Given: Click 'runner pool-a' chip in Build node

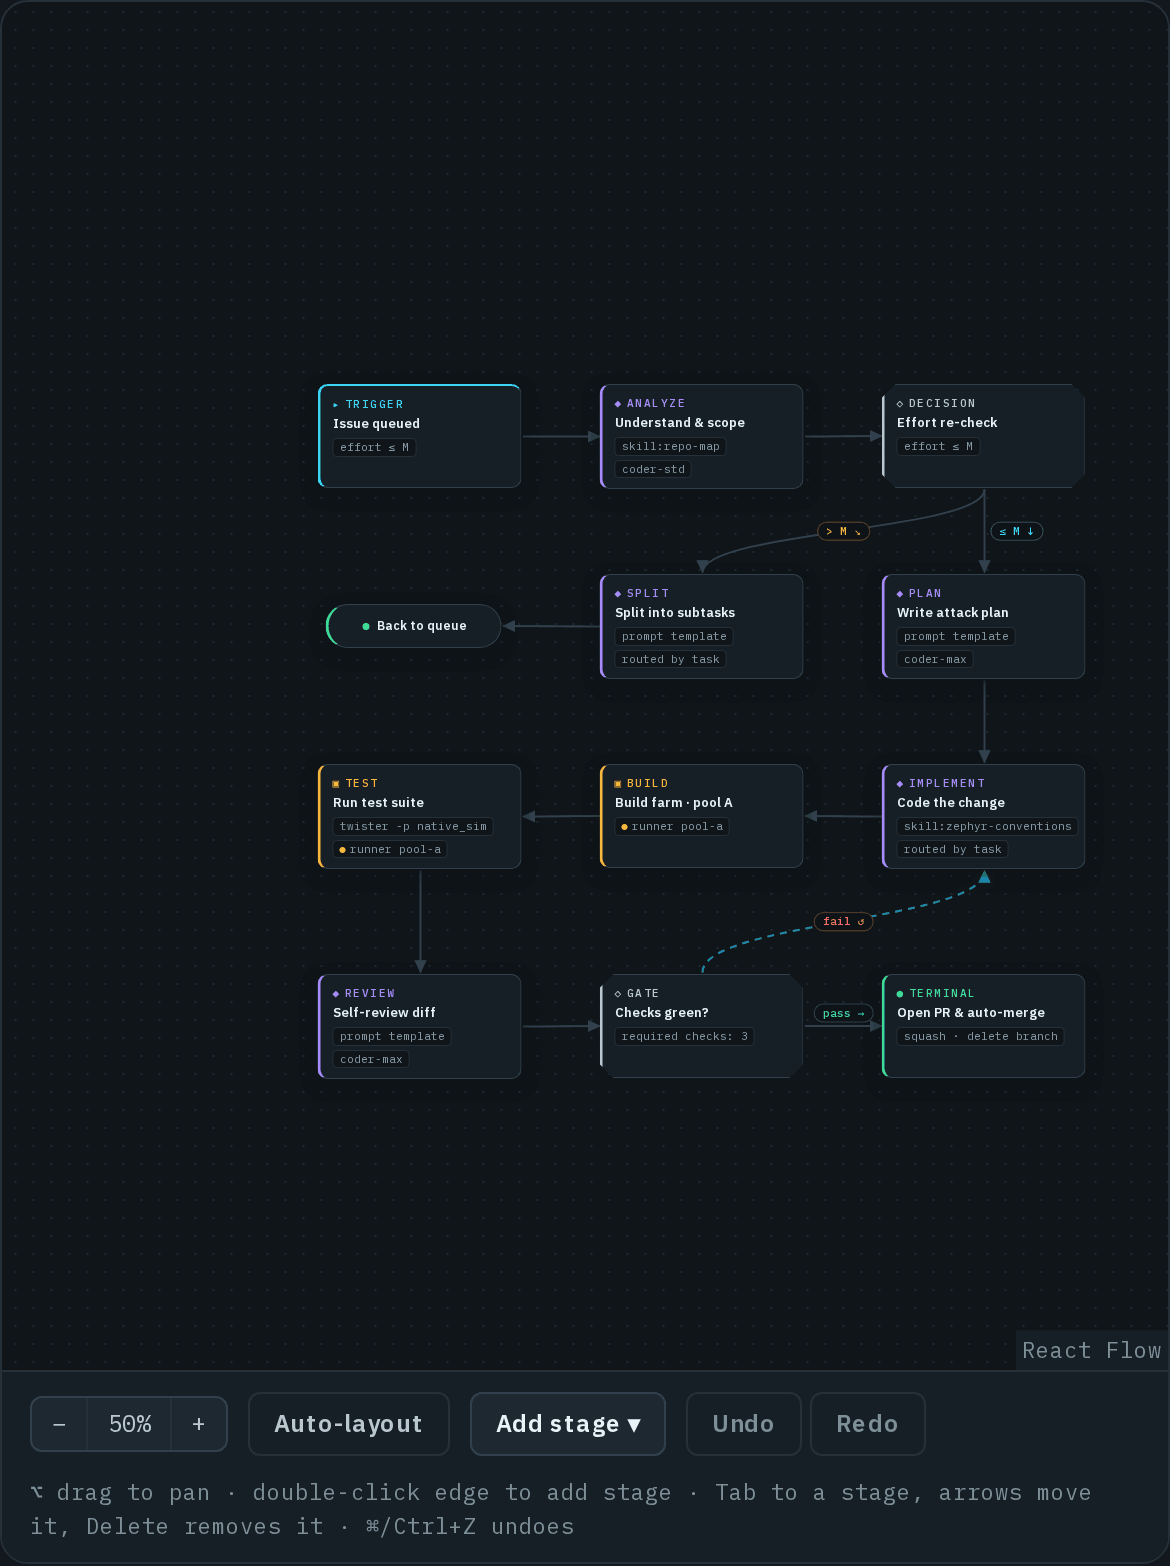Looking at the screenshot, I should pyautogui.click(x=673, y=827).
